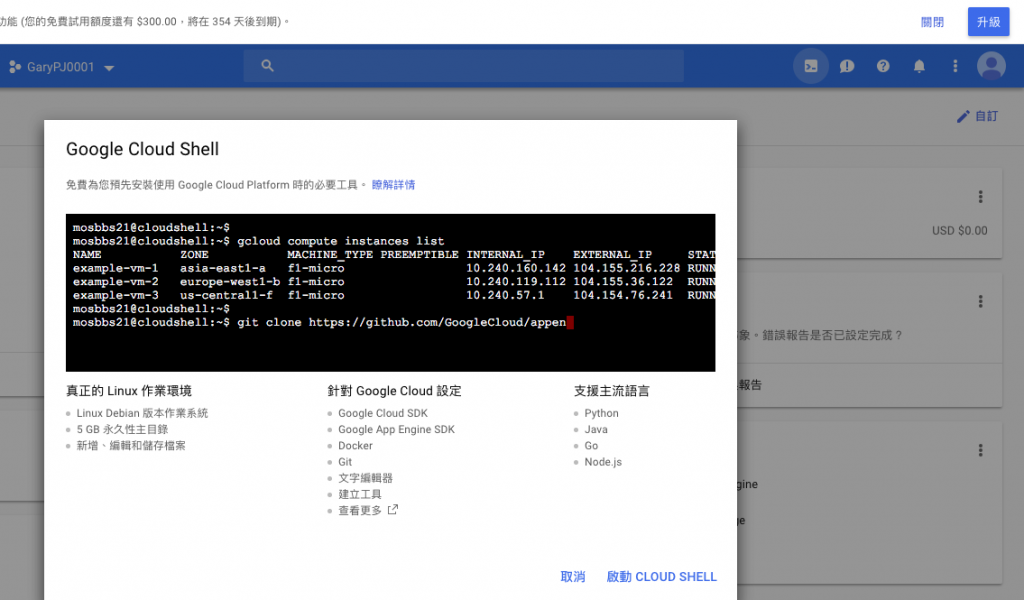The width and height of the screenshot is (1024, 600).
Task: Click the terminal preview image
Action: coord(391,292)
